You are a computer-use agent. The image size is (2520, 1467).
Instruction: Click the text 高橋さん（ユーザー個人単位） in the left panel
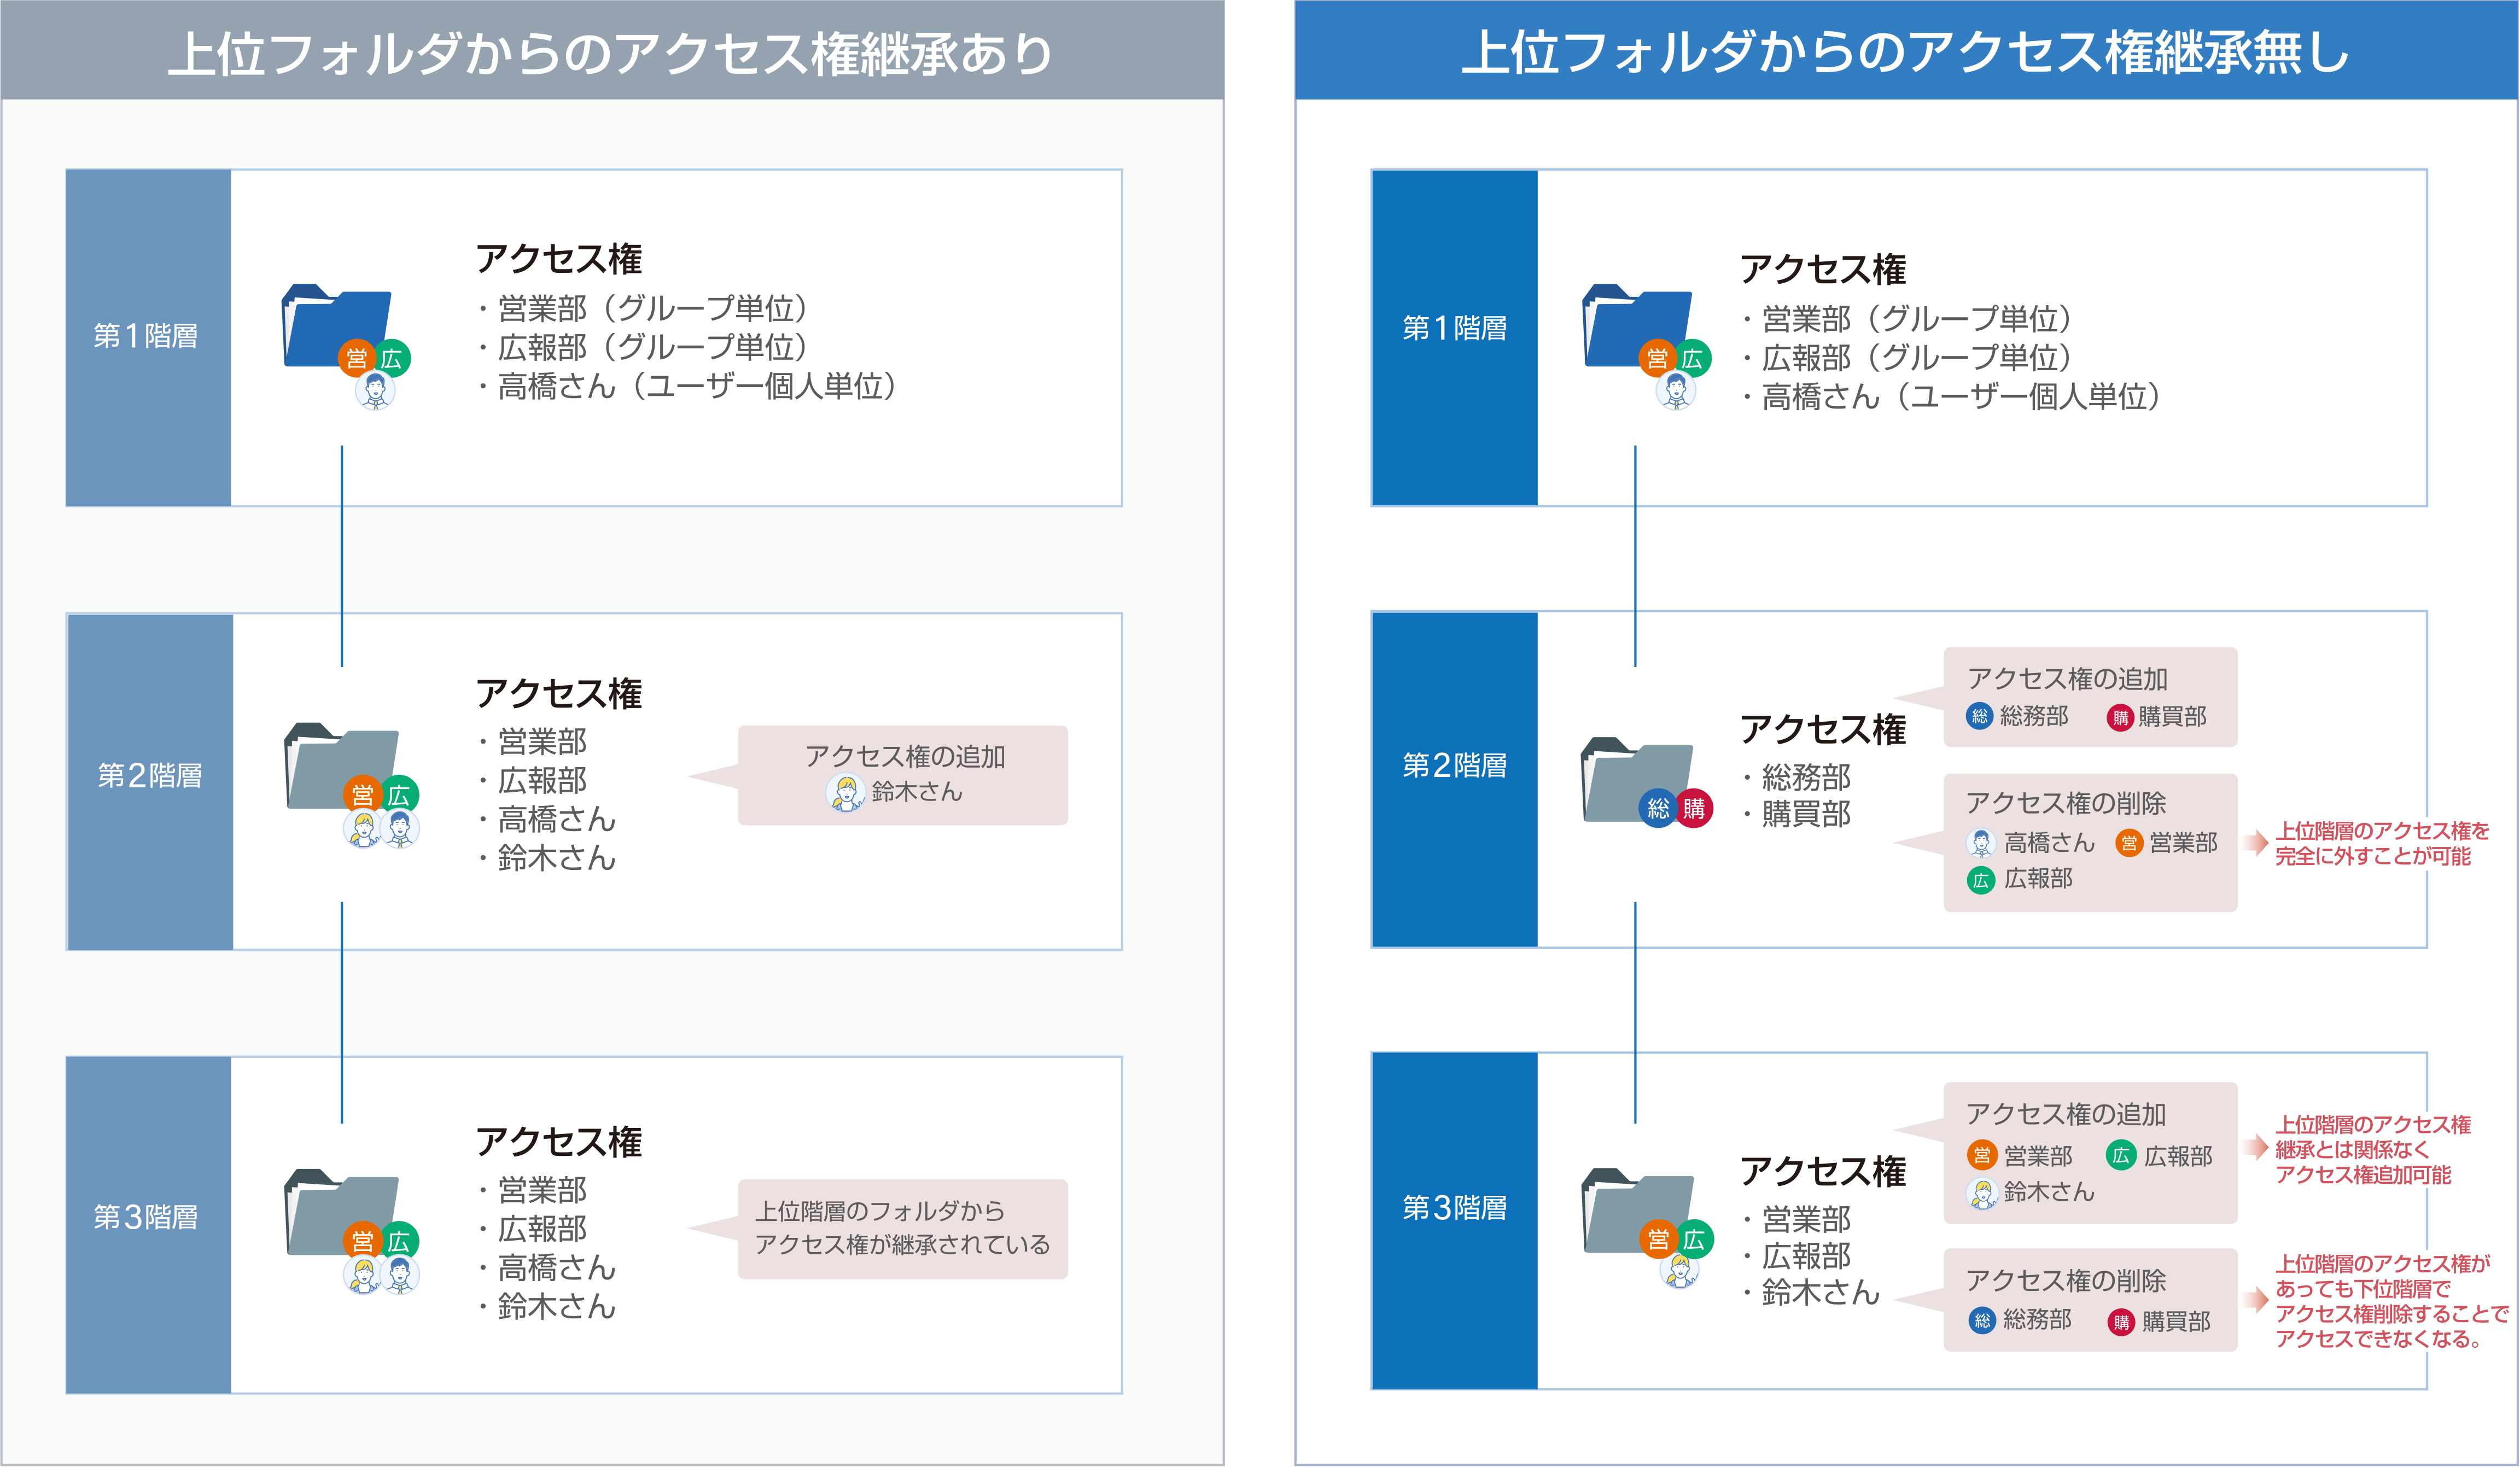click(699, 386)
